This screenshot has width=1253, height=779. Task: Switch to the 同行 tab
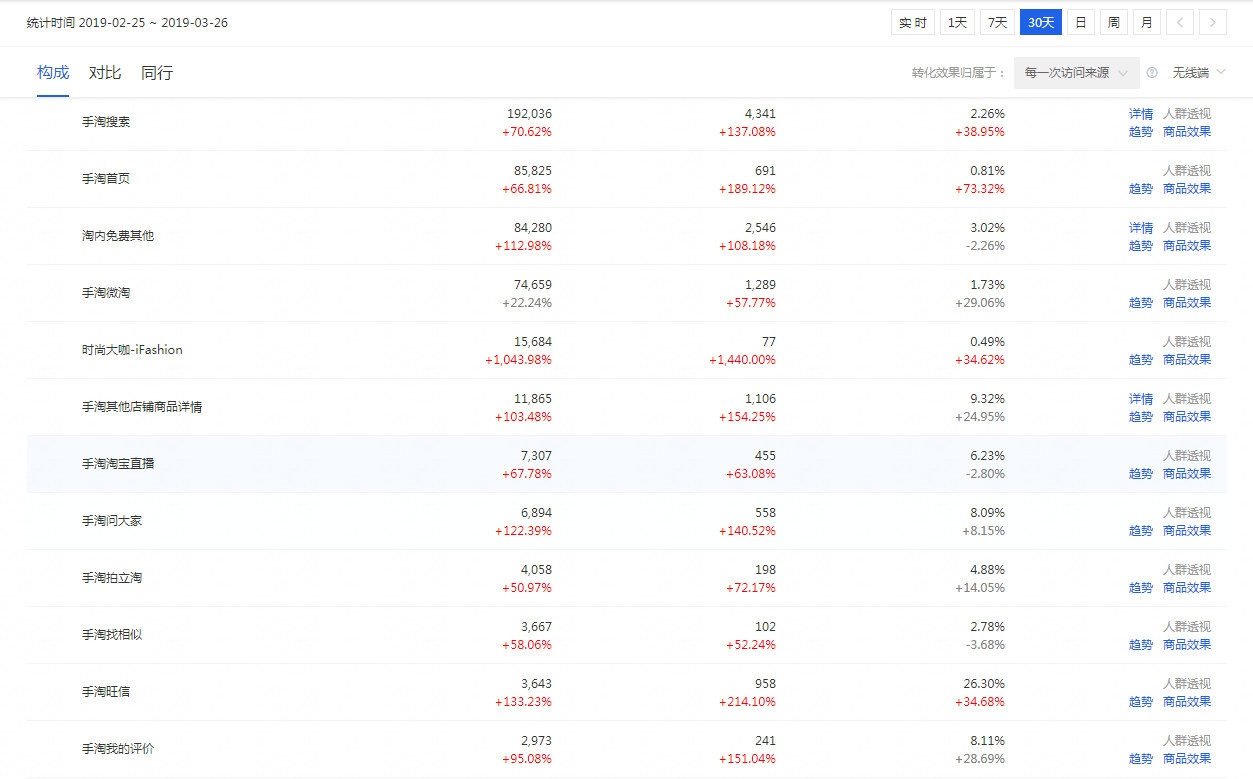(x=157, y=73)
